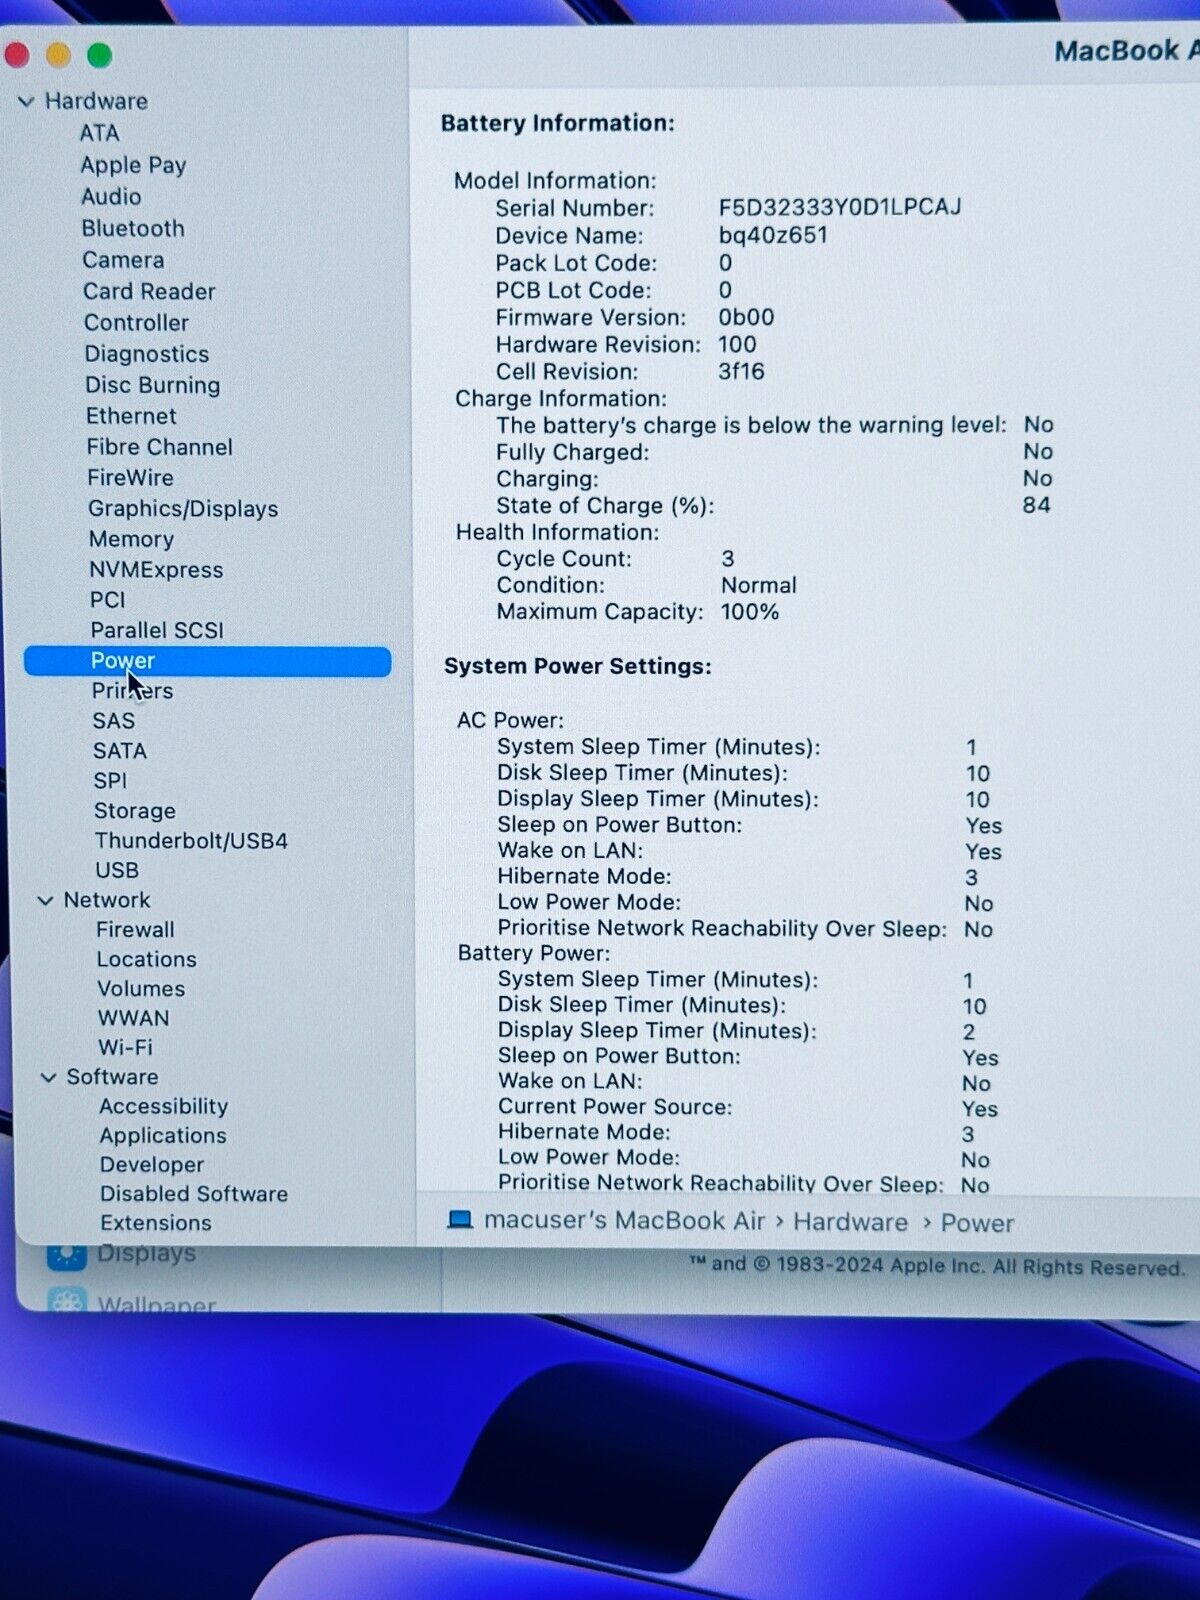The height and width of the screenshot is (1600, 1200).
Task: Select Wi-Fi under Network
Action: pyautogui.click(x=125, y=1047)
